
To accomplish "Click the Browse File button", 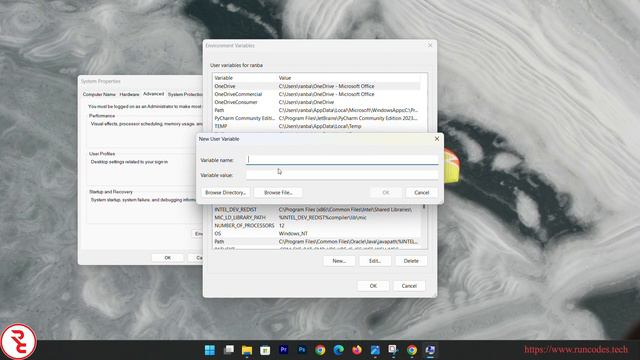I will (278, 192).
